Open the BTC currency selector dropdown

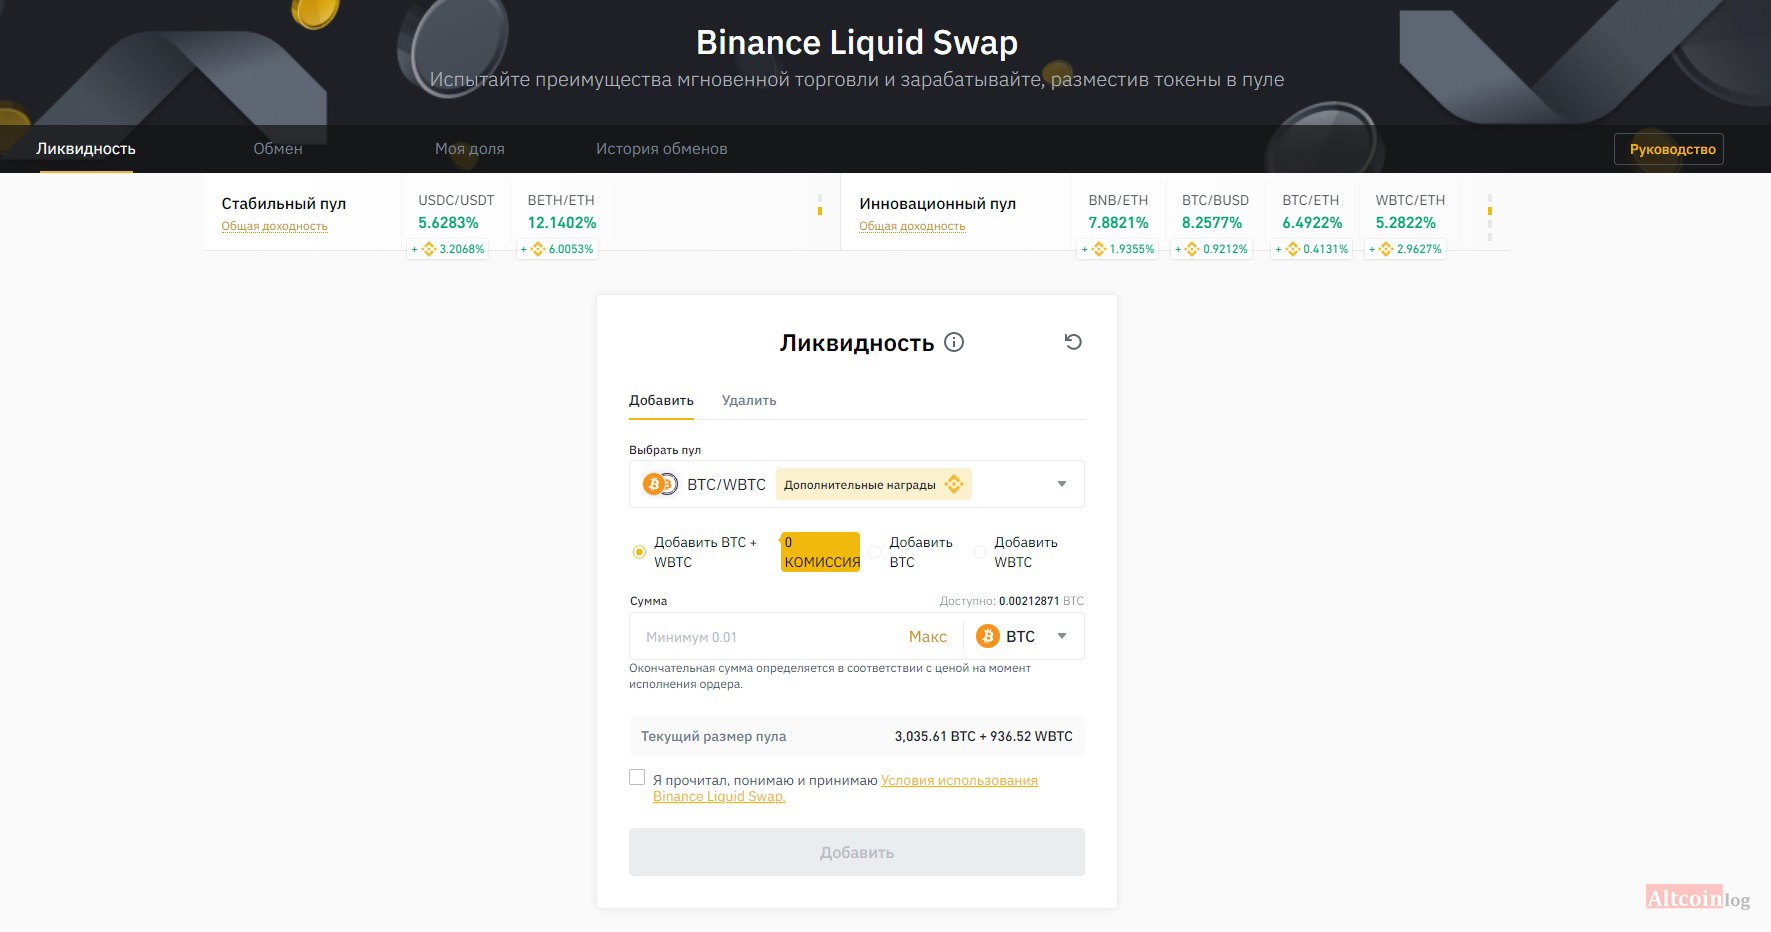coord(1062,637)
